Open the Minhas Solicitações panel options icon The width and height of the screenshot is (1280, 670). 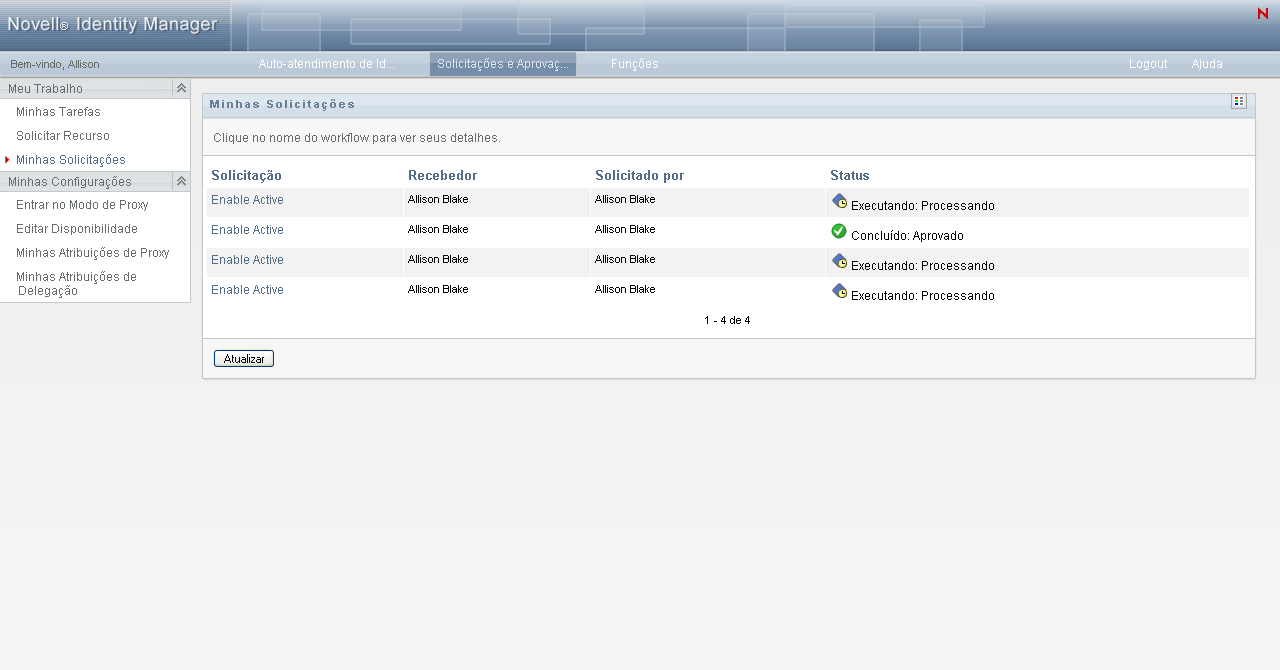click(1239, 101)
